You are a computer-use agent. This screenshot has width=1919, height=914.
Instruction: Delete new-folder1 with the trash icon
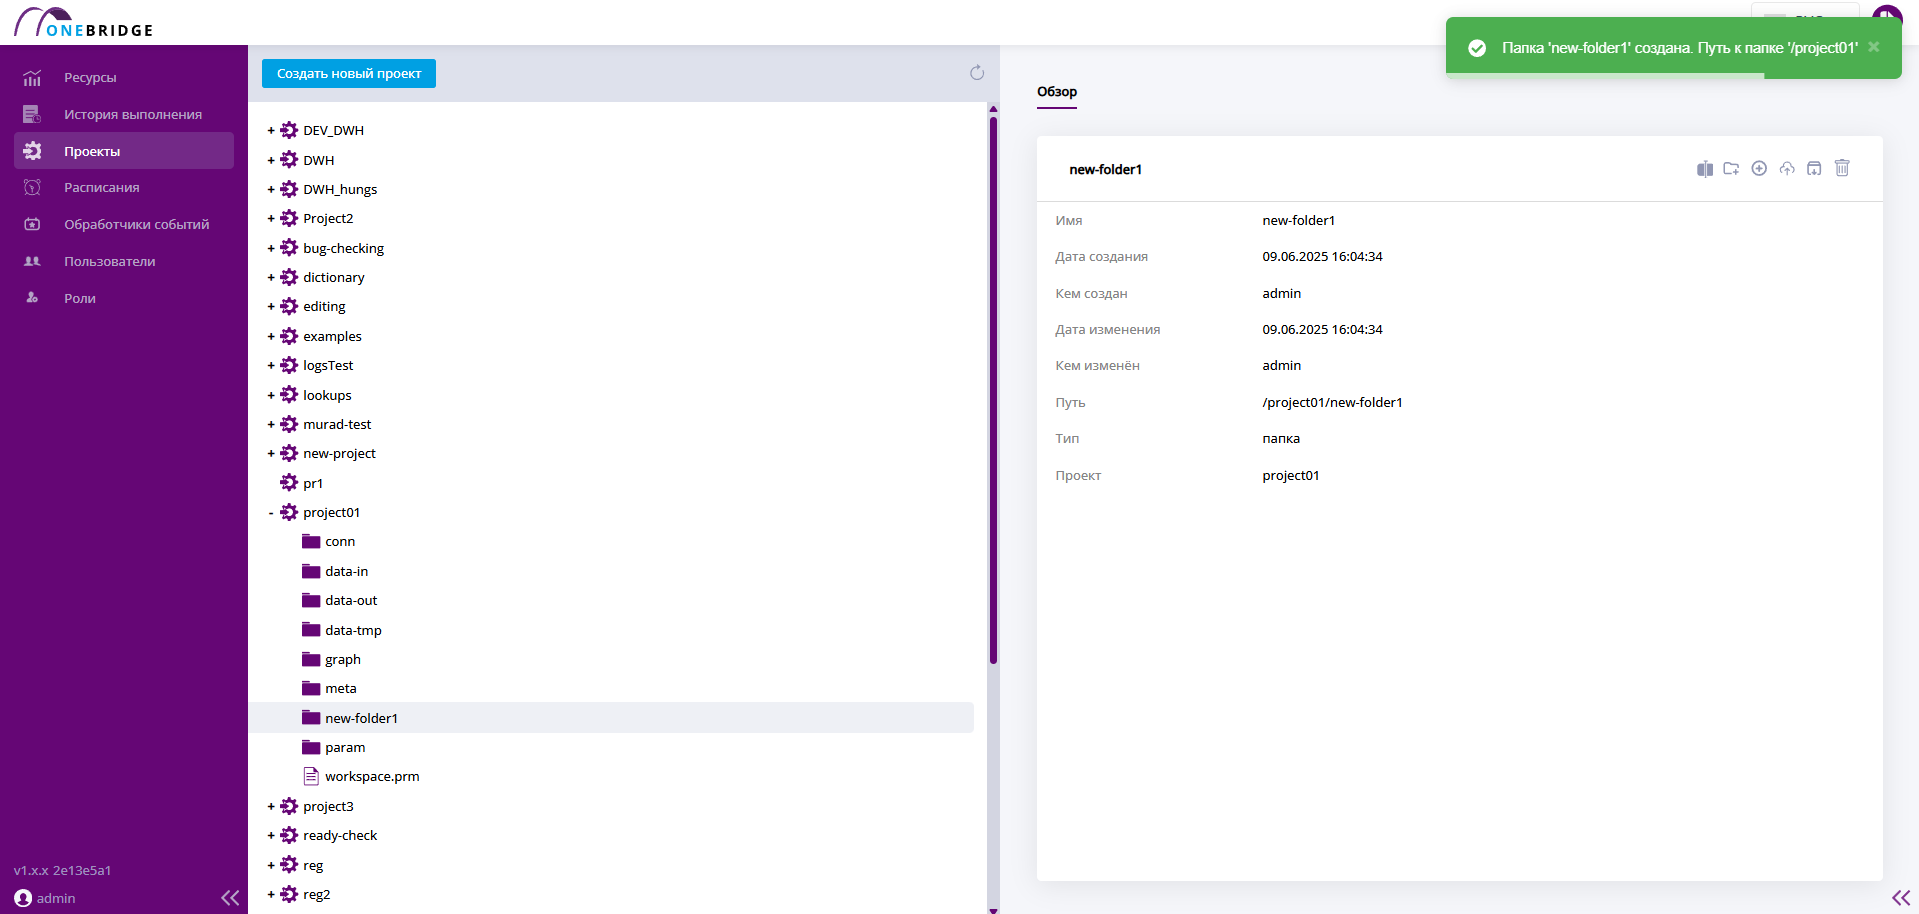click(1842, 169)
